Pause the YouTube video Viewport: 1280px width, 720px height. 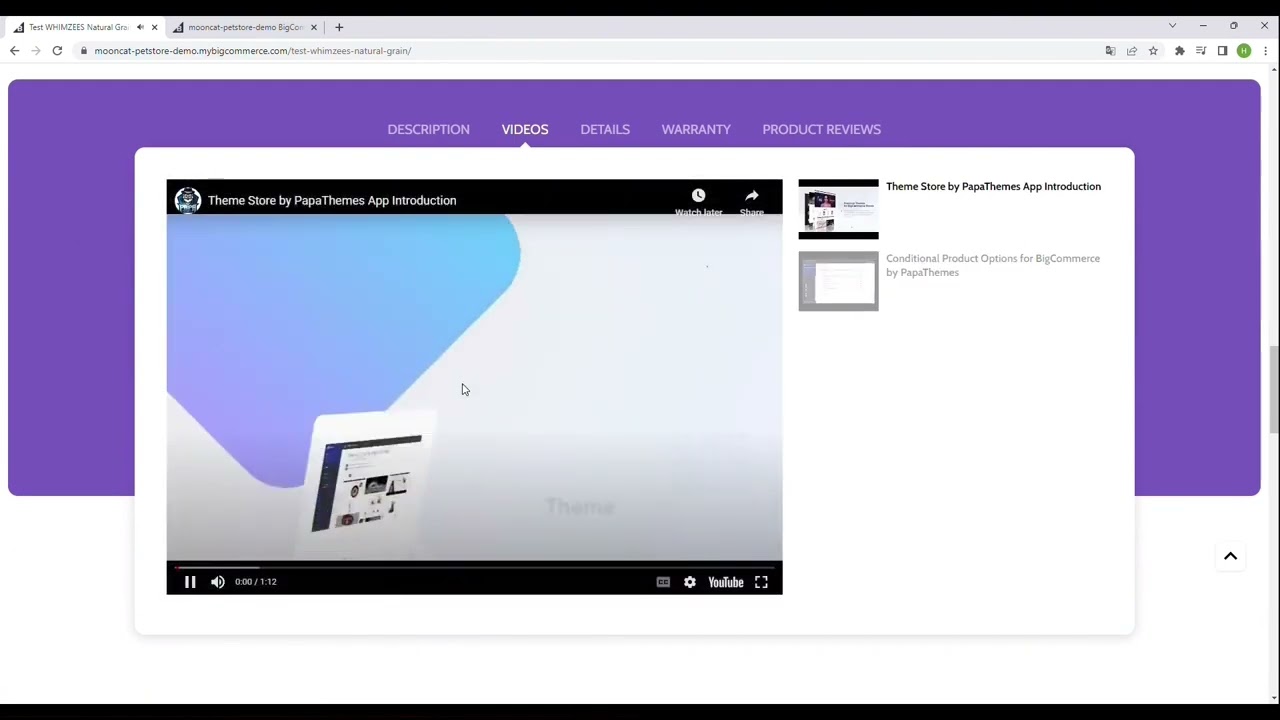coord(190,582)
